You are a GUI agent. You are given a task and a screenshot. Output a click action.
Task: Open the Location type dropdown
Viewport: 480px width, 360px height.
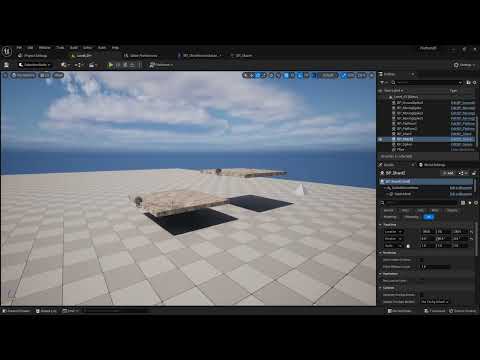point(393,232)
